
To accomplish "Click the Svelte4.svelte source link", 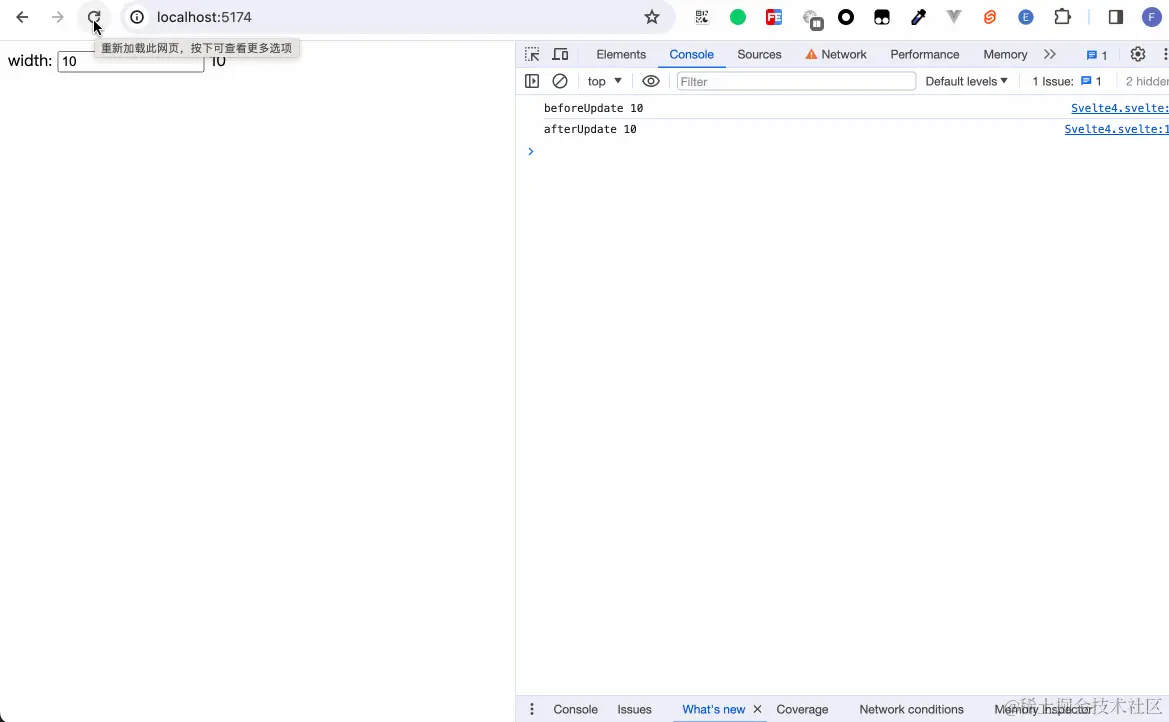I will coord(1118,108).
